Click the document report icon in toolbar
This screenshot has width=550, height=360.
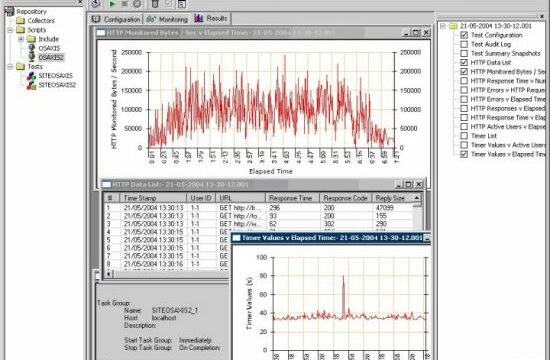point(182,4)
